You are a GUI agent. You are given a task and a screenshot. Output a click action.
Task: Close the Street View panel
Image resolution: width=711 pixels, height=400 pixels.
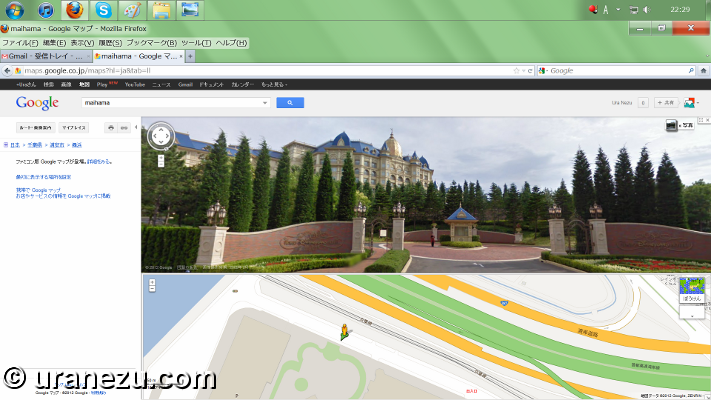pyautogui.click(x=707, y=120)
